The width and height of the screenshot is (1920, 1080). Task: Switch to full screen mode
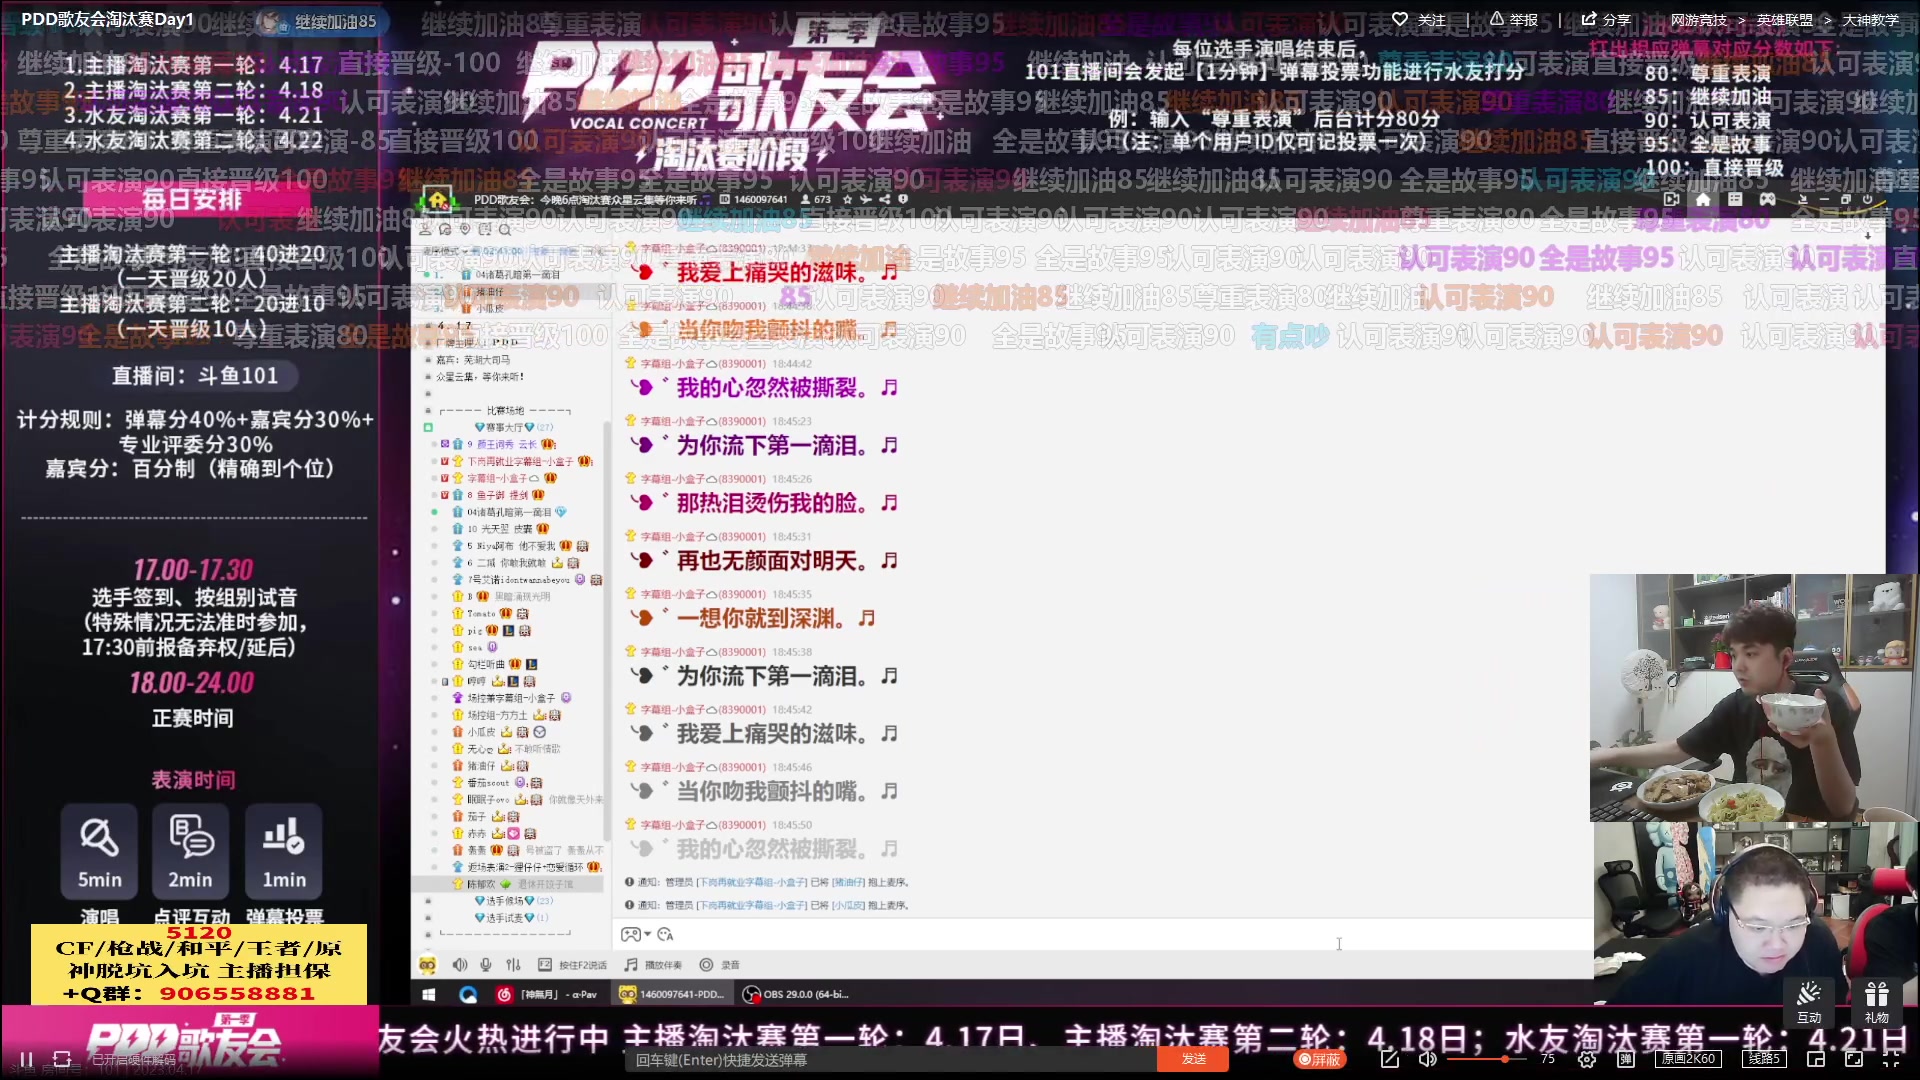pyautogui.click(x=1892, y=1059)
